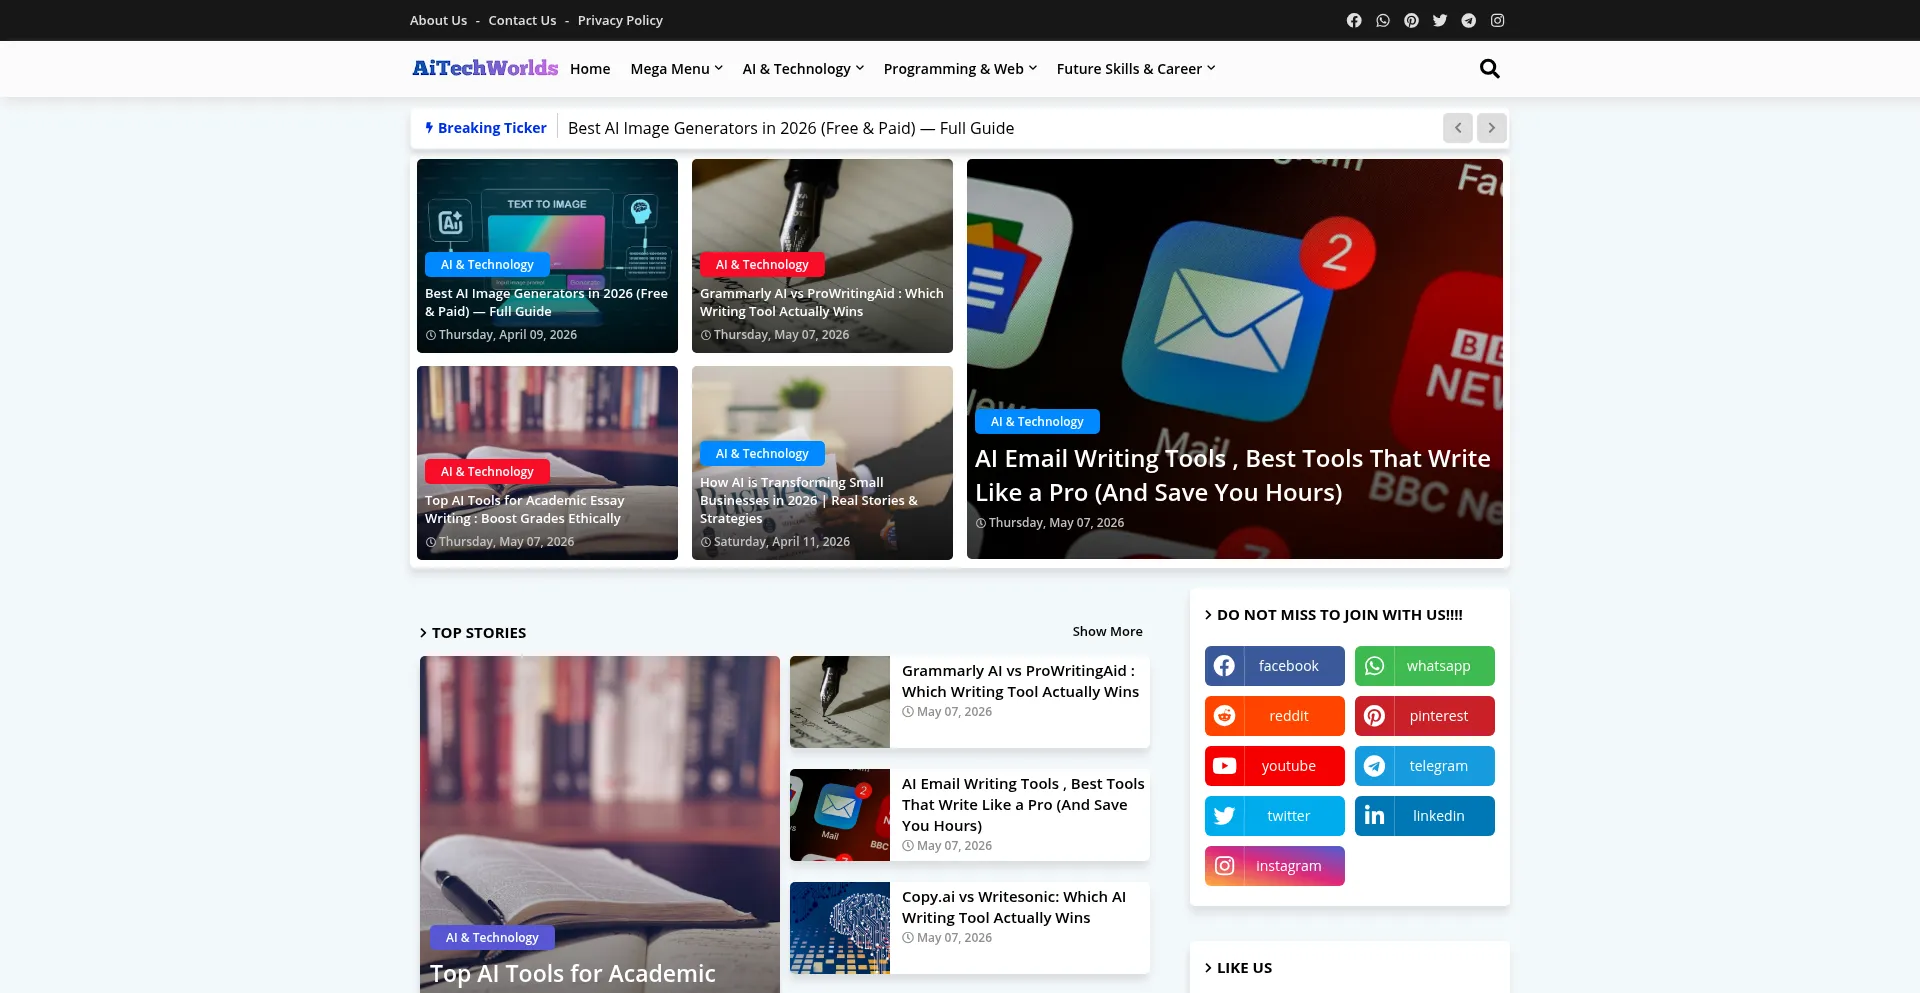Click AI & Technology tag on small businesses card

tap(762, 454)
